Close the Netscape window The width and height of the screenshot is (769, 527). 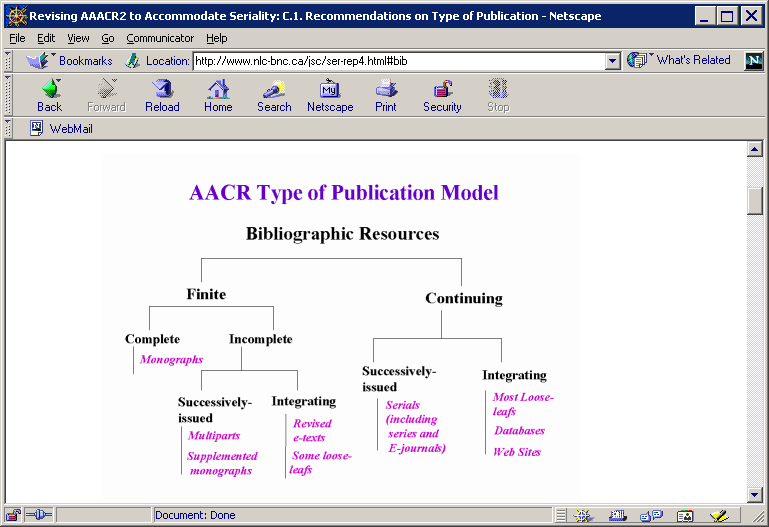click(x=751, y=16)
